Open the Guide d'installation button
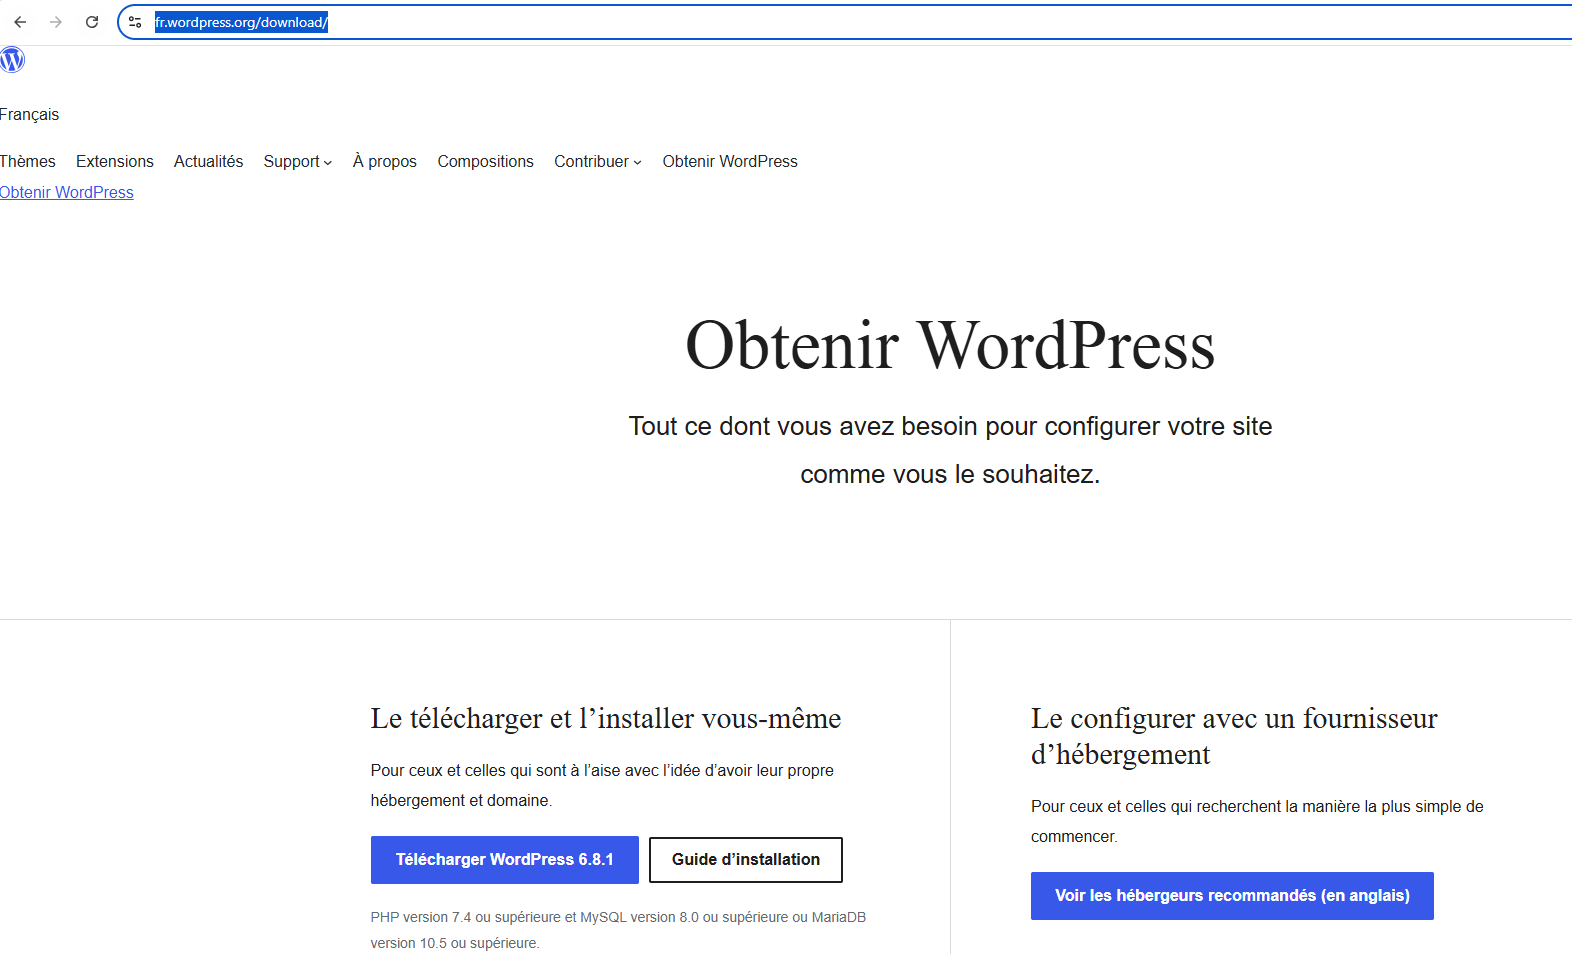Screen dimensions: 1572x954 (746, 860)
